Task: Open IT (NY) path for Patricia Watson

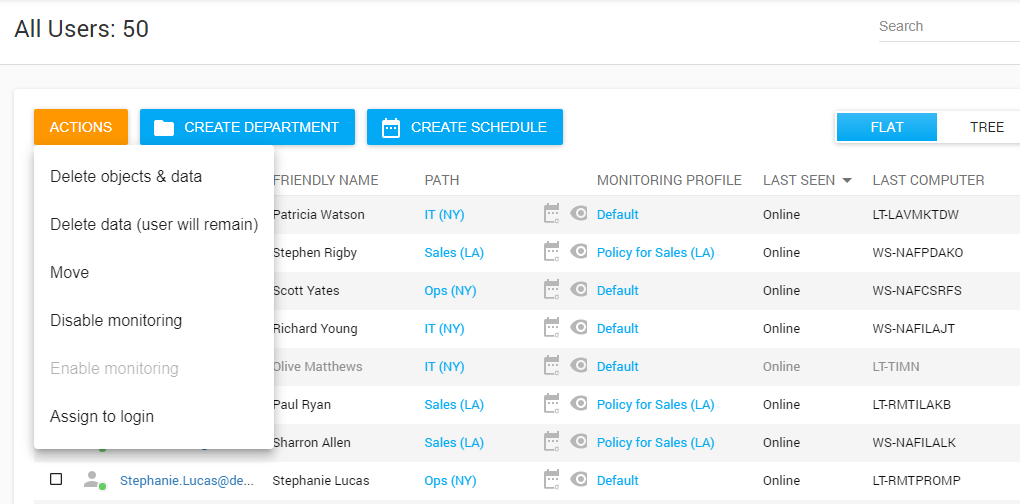Action: coord(444,215)
